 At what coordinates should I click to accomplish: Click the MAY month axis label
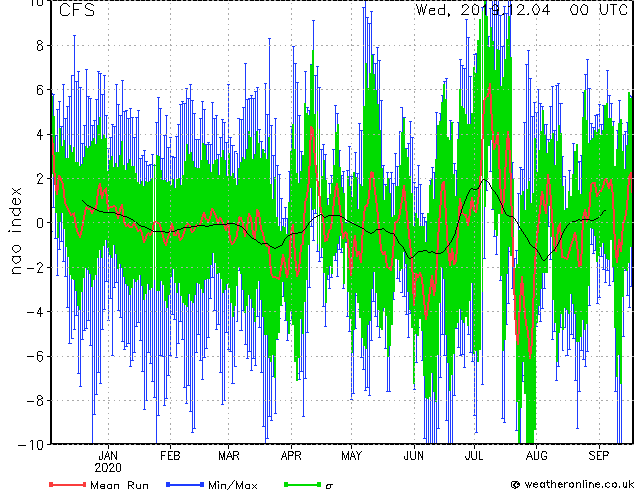coord(351,456)
